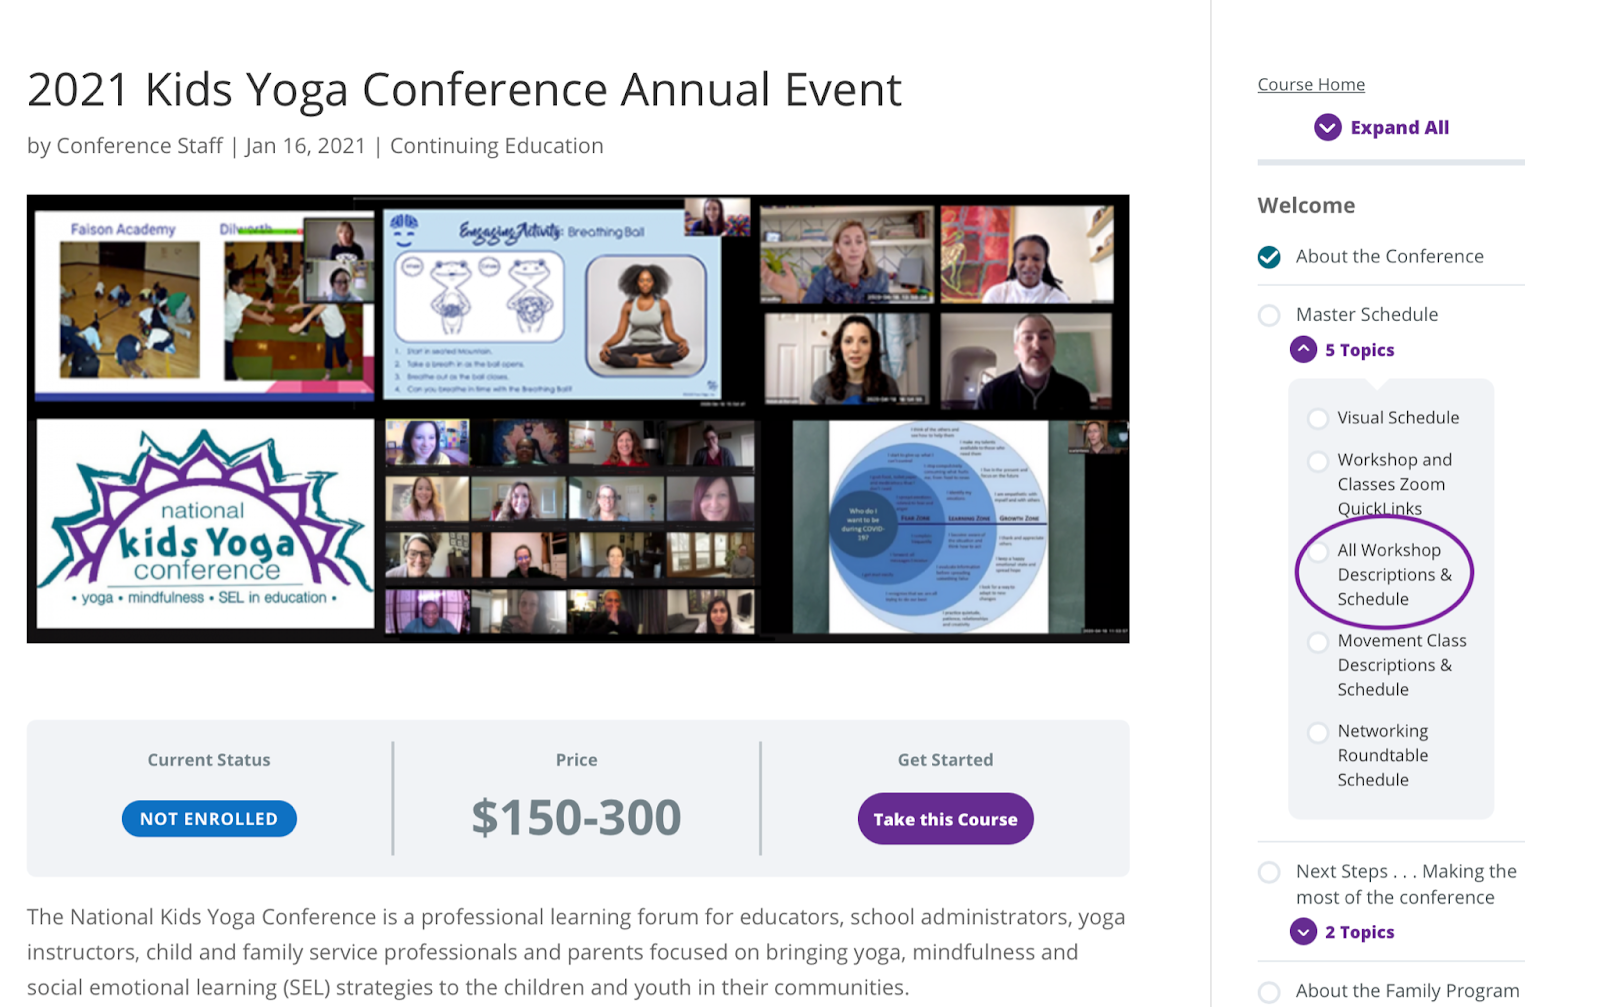
Task: Click the National Kids Yoga Conference logo
Action: (205, 523)
